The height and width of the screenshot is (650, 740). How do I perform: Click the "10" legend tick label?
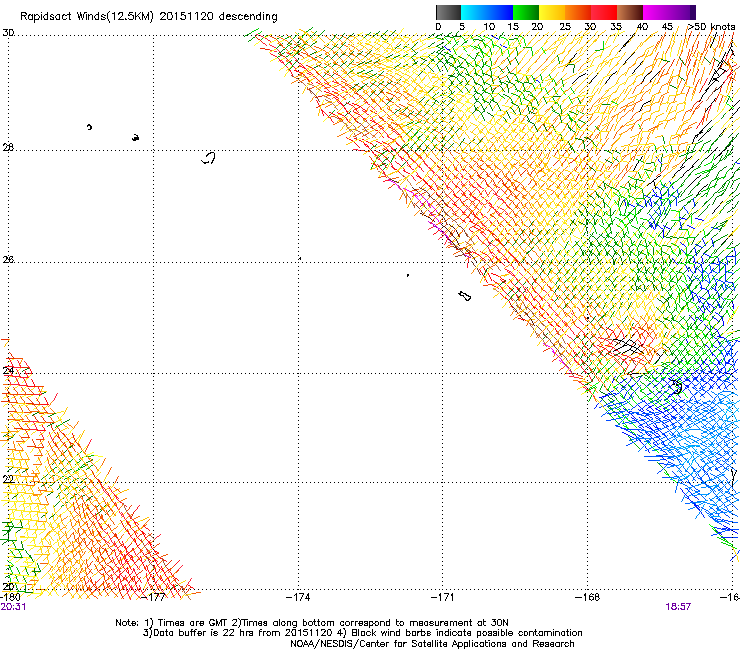pyautogui.click(x=489, y=27)
